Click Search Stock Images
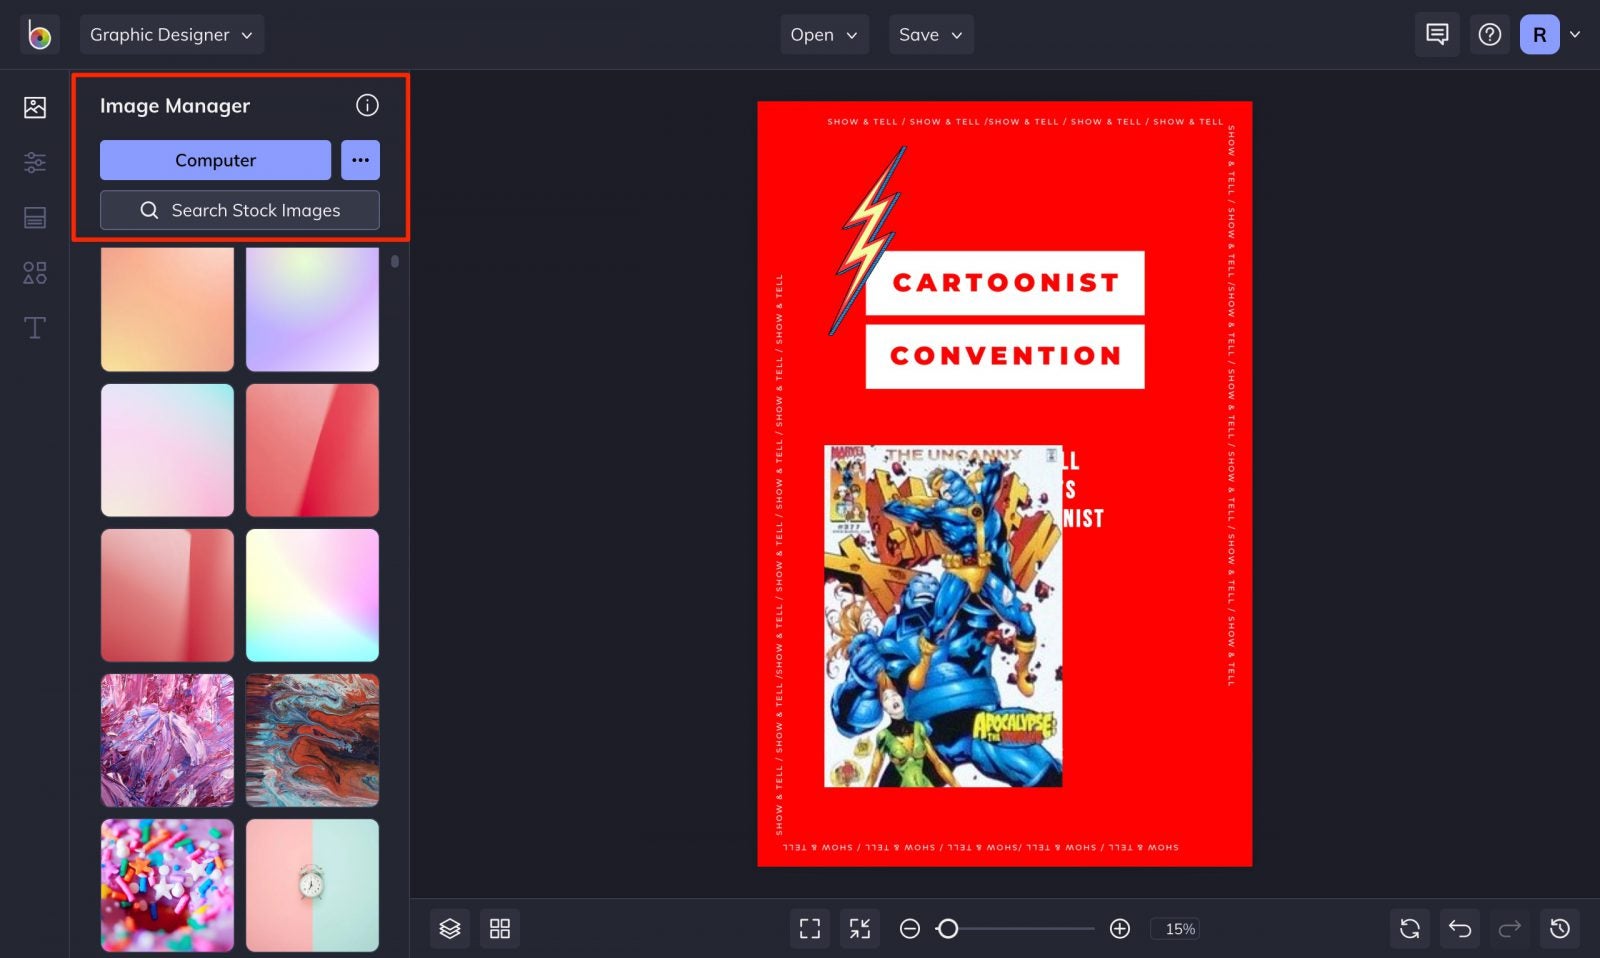The width and height of the screenshot is (1600, 958). click(239, 210)
